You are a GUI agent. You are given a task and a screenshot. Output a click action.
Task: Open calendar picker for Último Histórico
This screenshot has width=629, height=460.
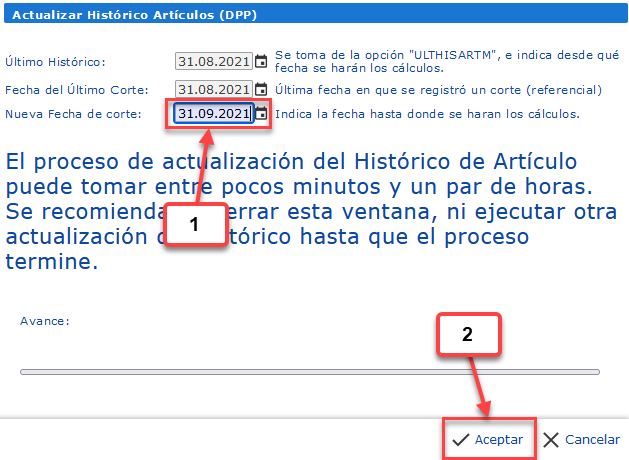pos(261,61)
